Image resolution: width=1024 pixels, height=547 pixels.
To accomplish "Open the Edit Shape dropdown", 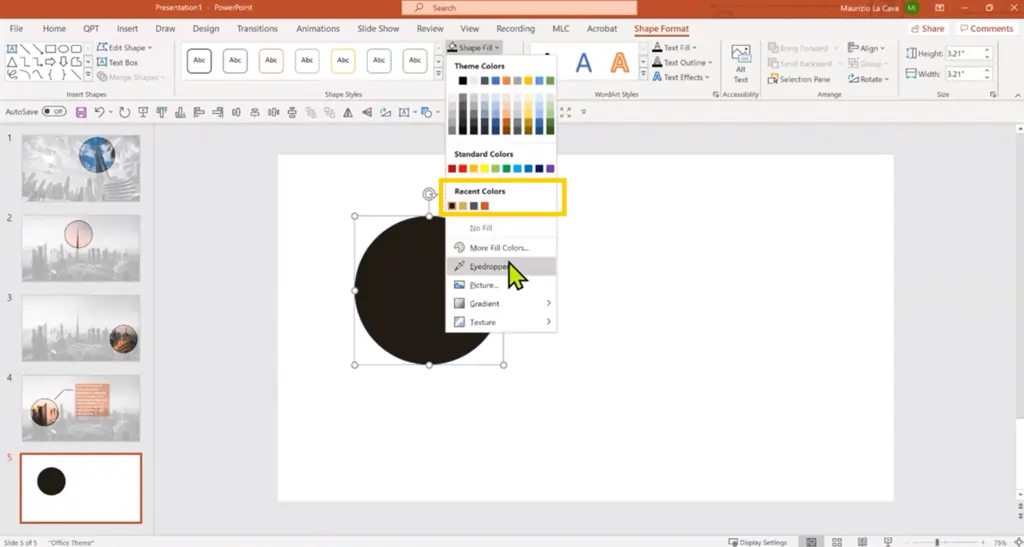I will click(x=124, y=48).
